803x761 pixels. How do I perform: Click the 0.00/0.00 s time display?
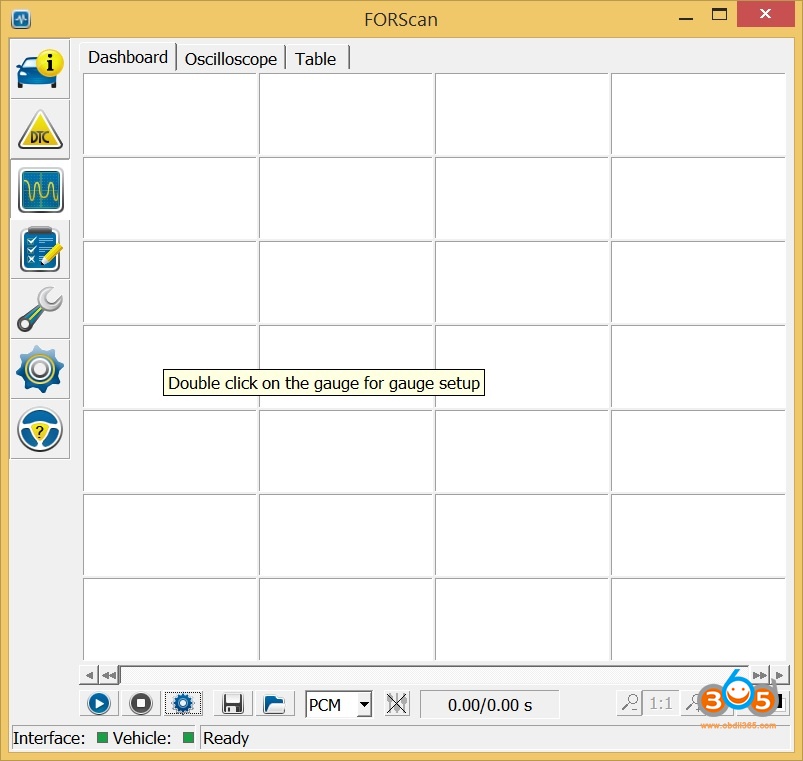(x=490, y=705)
